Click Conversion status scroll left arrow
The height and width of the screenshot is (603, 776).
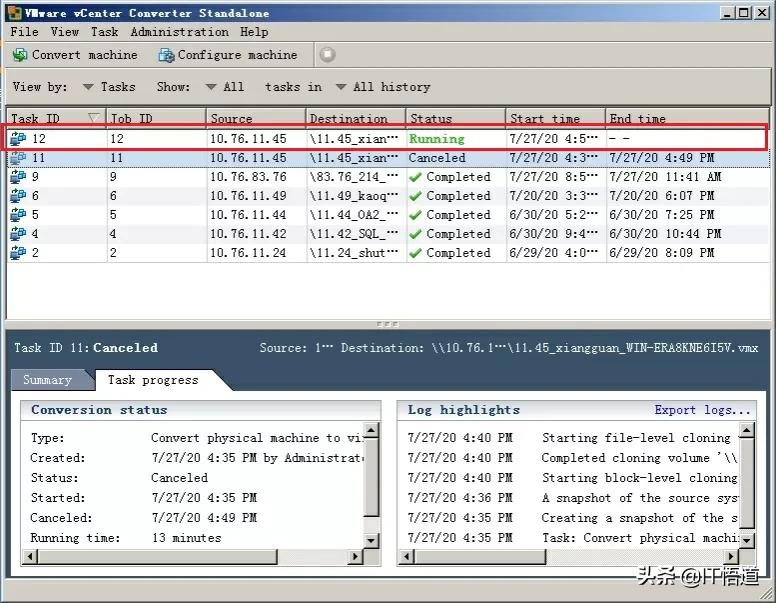tap(30, 556)
